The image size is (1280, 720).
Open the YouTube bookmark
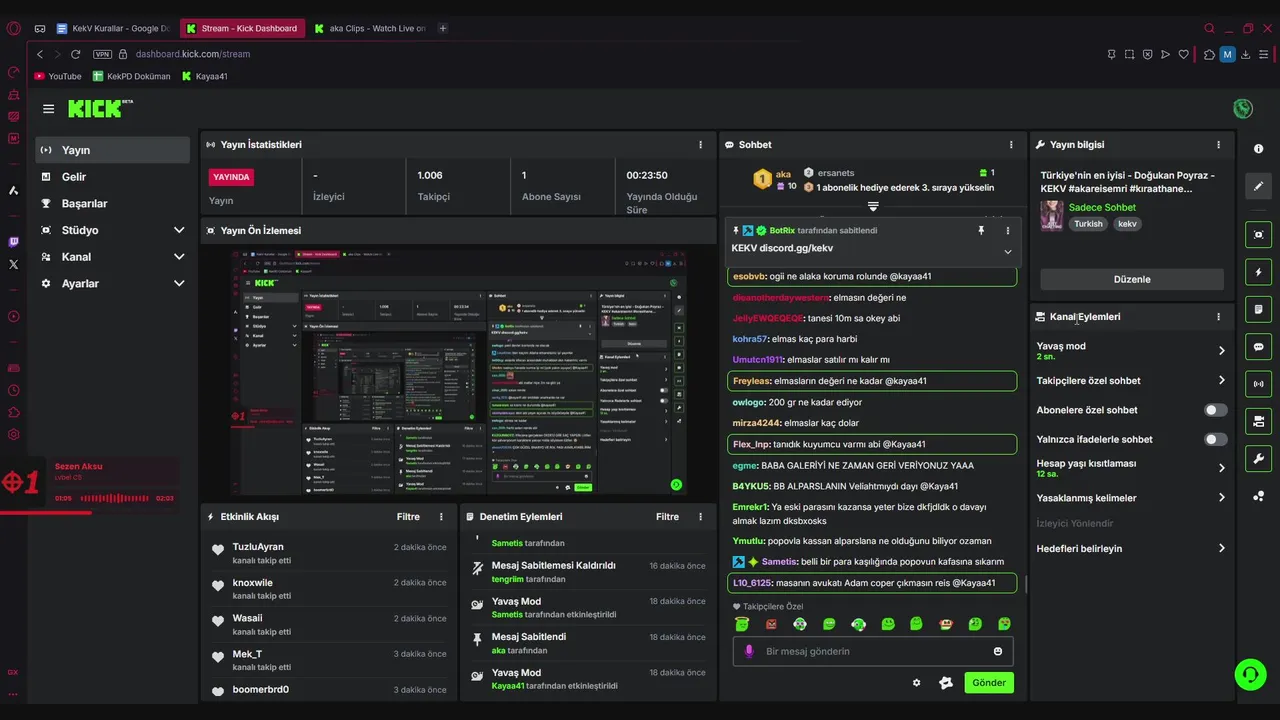pos(58,76)
